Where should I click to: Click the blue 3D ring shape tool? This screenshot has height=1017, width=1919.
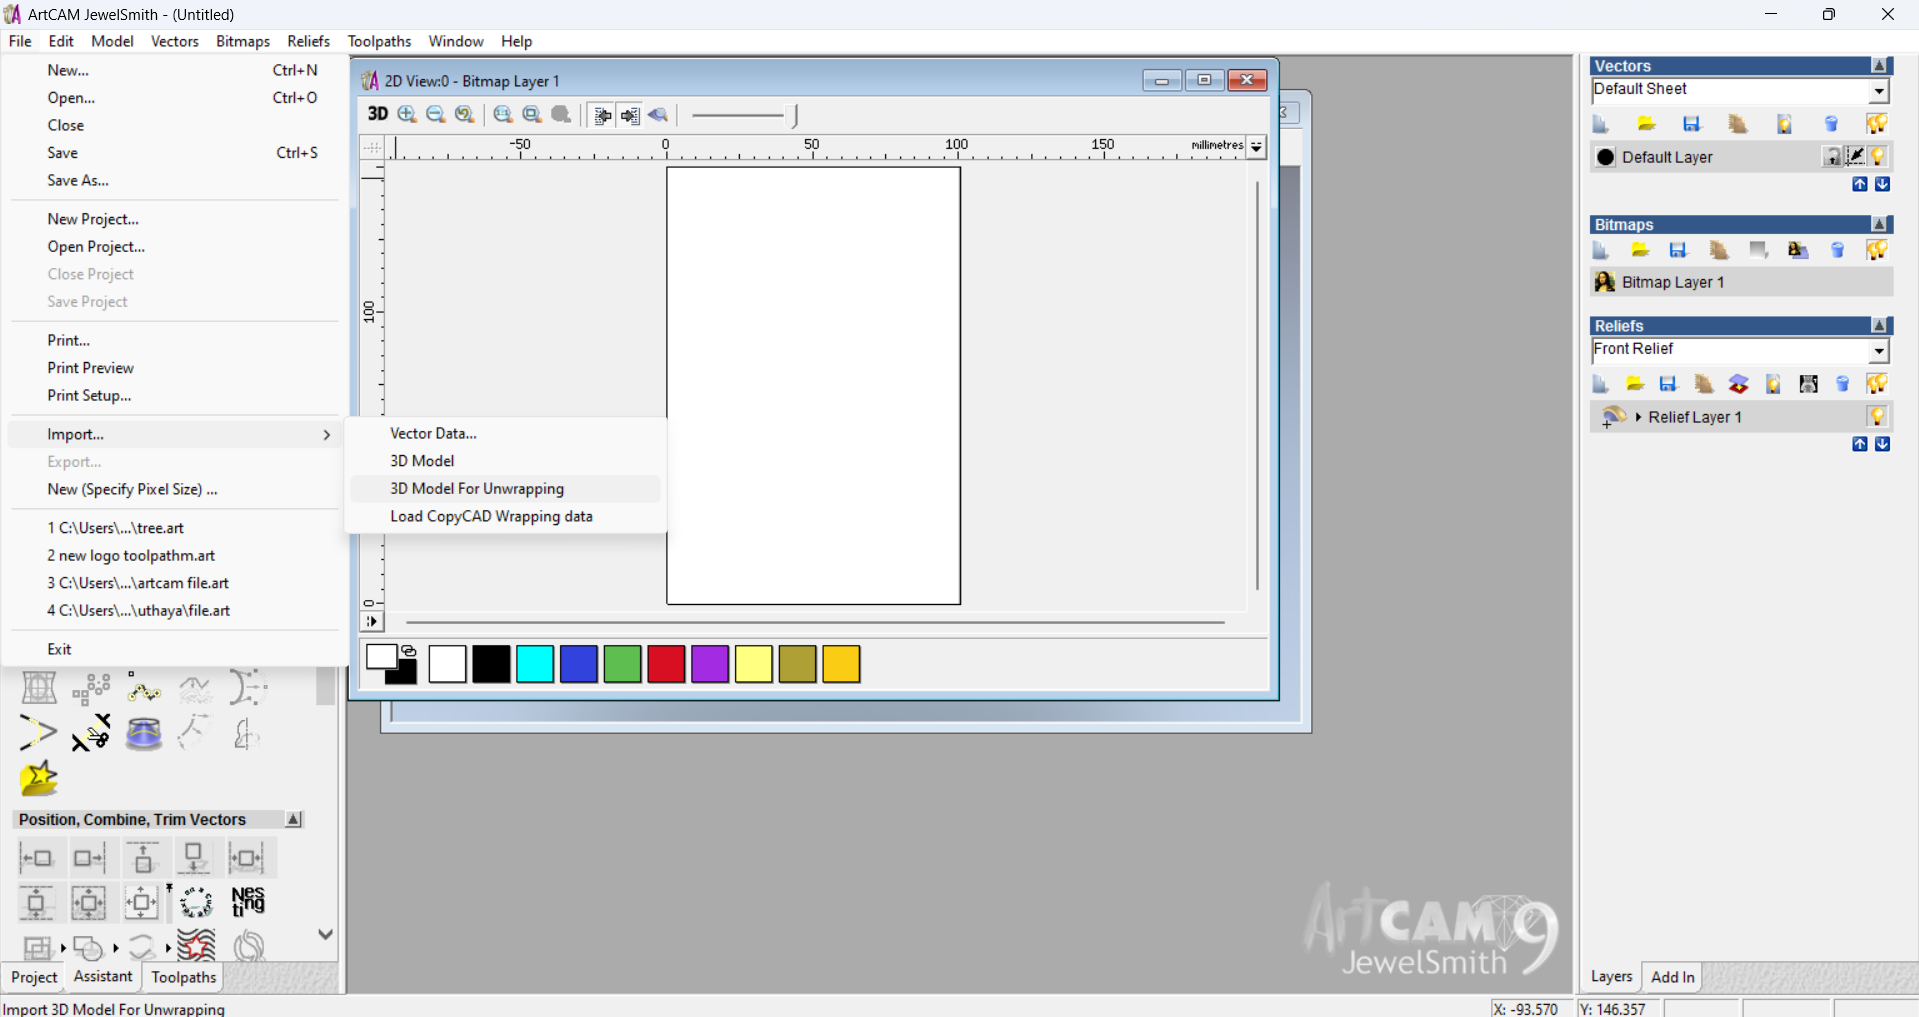144,733
